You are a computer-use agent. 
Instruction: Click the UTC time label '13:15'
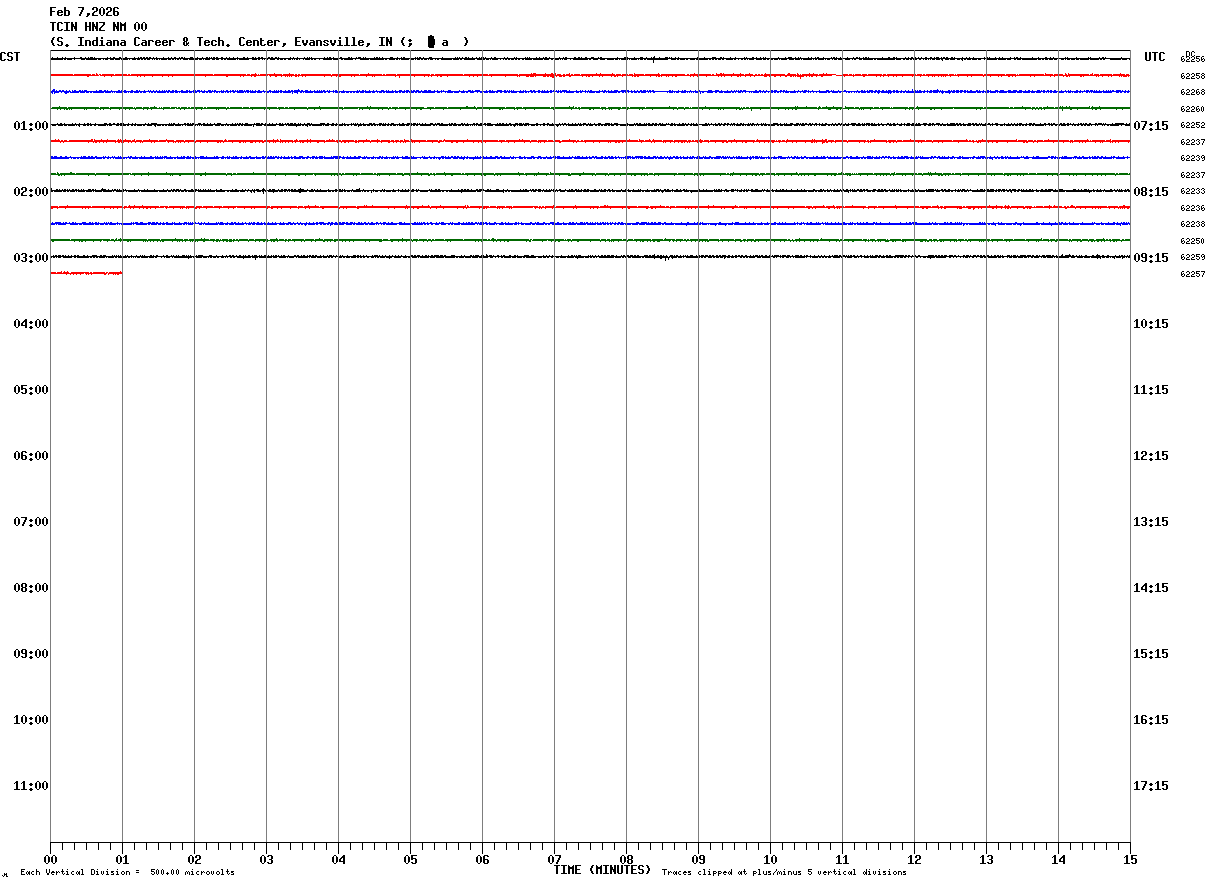(x=1151, y=522)
